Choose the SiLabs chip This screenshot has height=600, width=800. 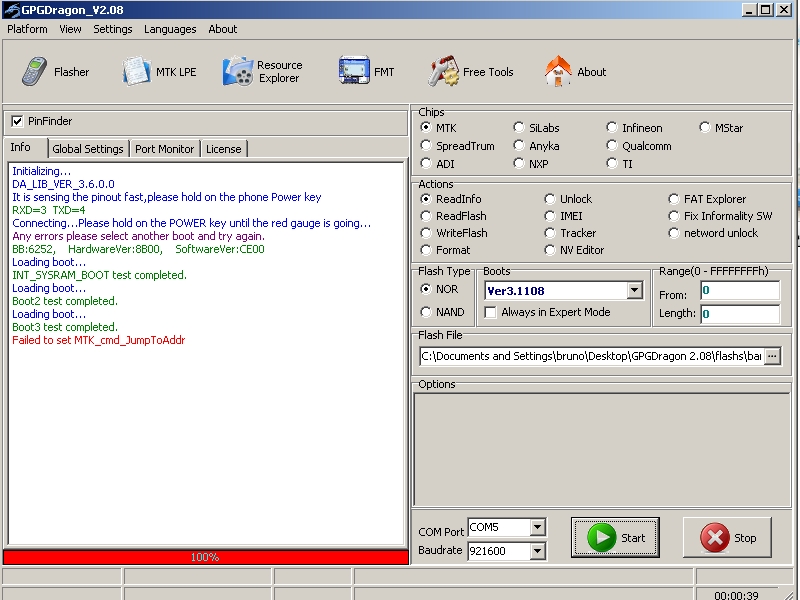(x=518, y=128)
